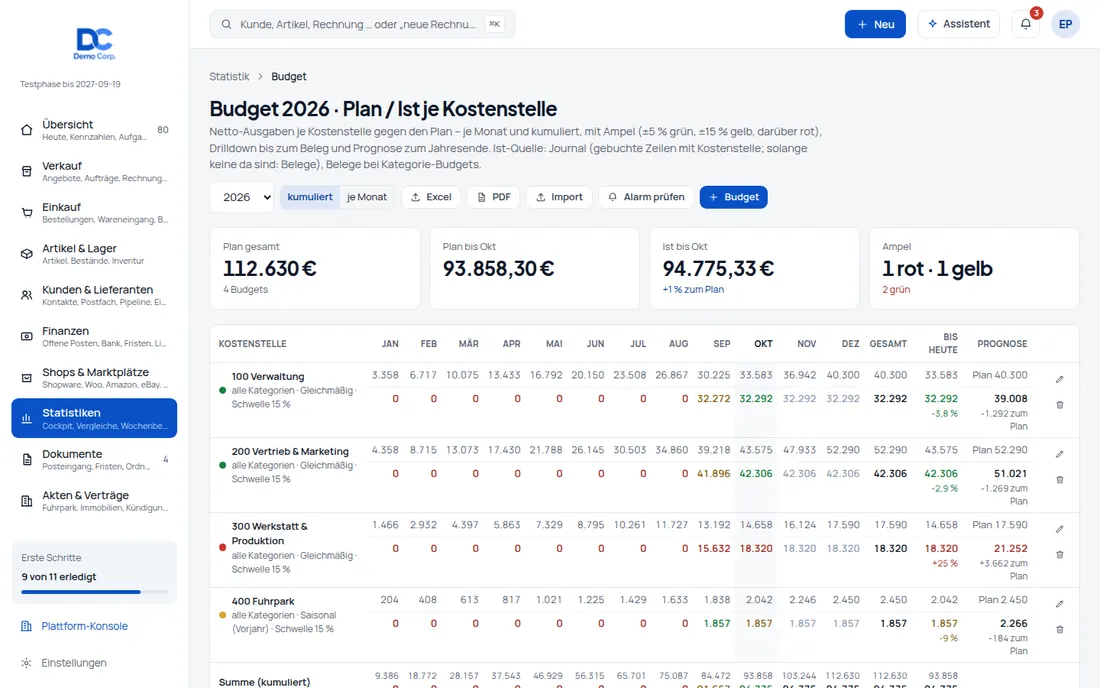The height and width of the screenshot is (688, 1100).
Task: Open the Assistent button
Action: 958,24
